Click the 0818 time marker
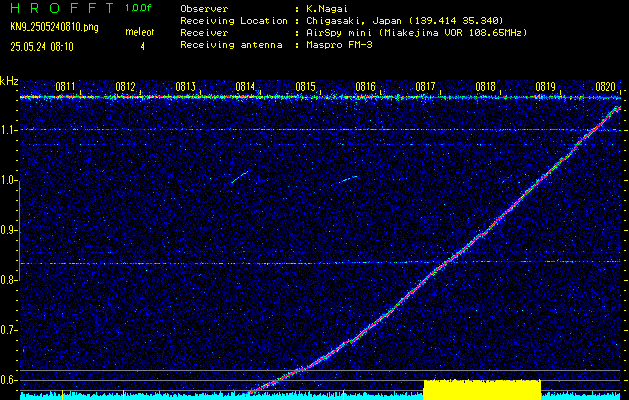629x400 pixels. point(485,86)
